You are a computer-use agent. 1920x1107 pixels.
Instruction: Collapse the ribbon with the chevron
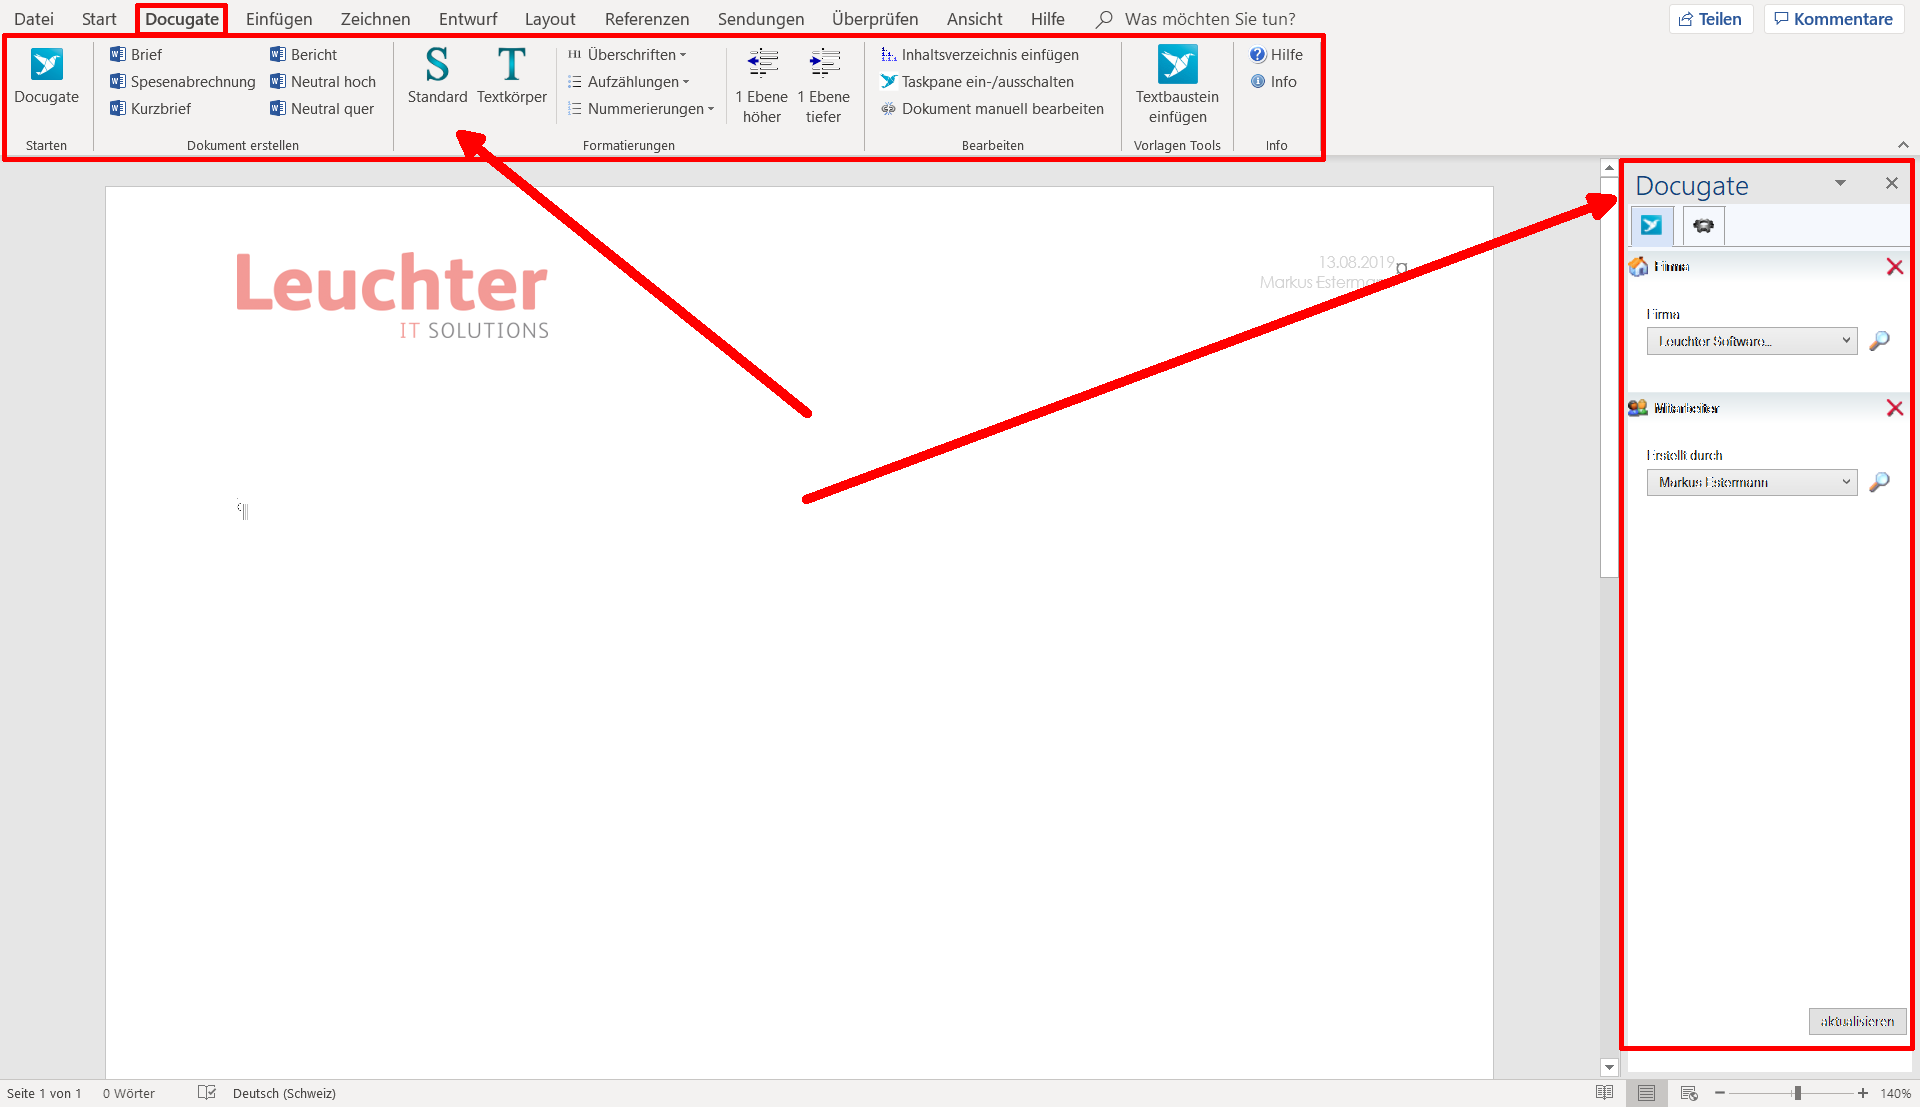pos(1903,145)
